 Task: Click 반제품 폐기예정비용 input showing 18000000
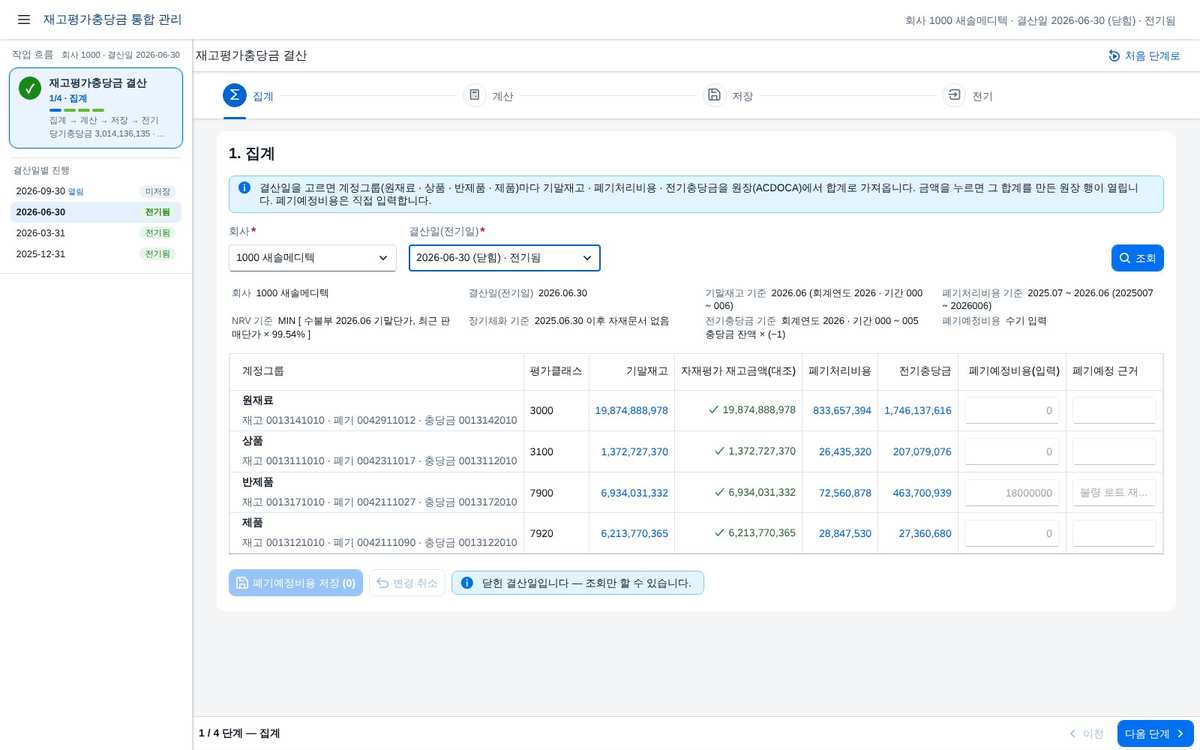[x=1012, y=492]
